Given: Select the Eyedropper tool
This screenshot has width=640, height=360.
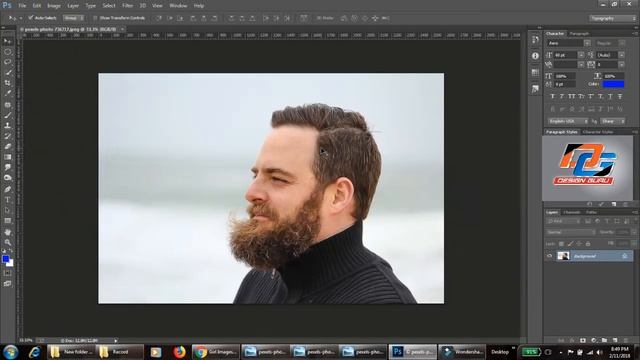Looking at the screenshot, I should click(7, 93).
